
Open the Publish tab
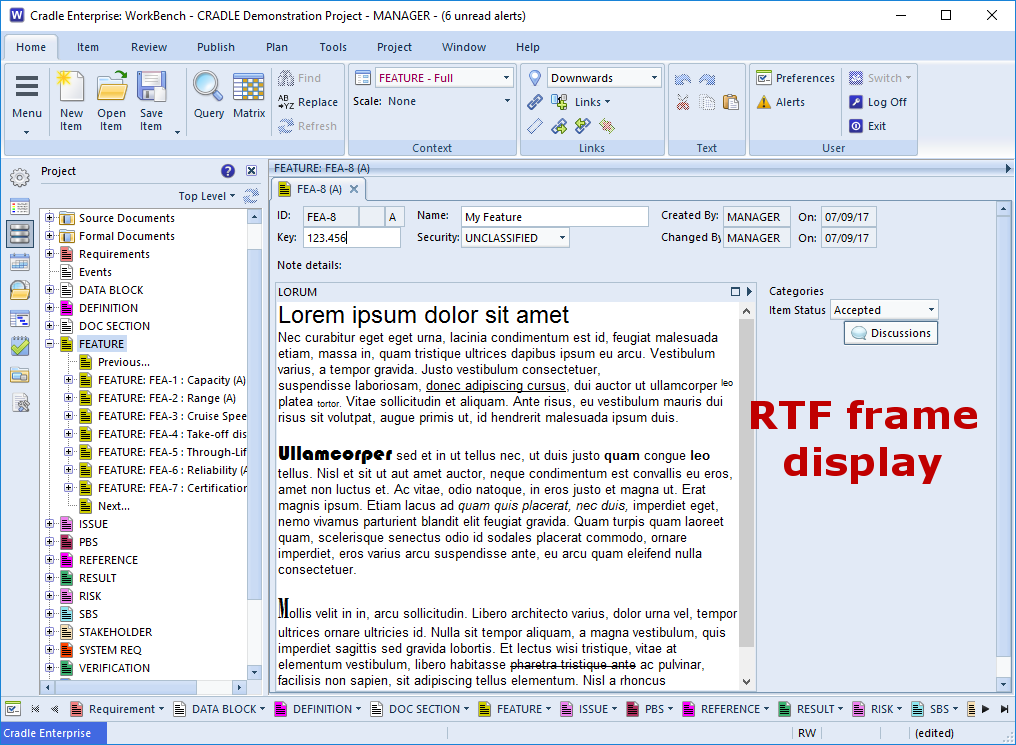[x=216, y=47]
